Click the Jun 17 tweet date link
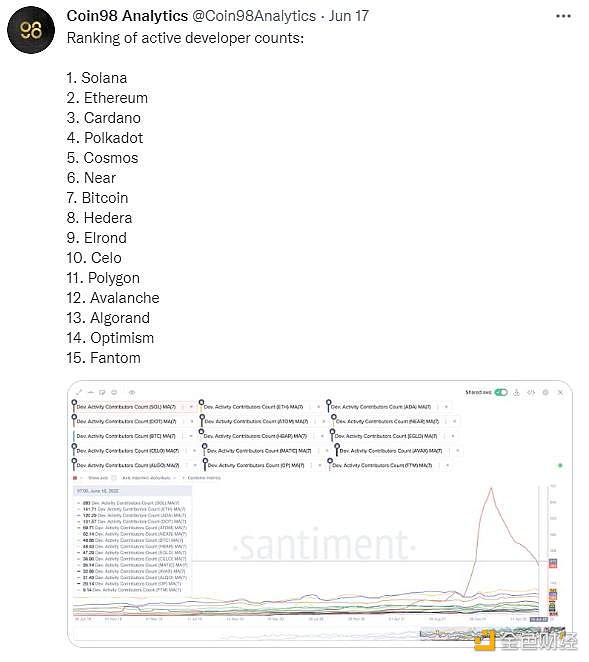 (x=348, y=16)
